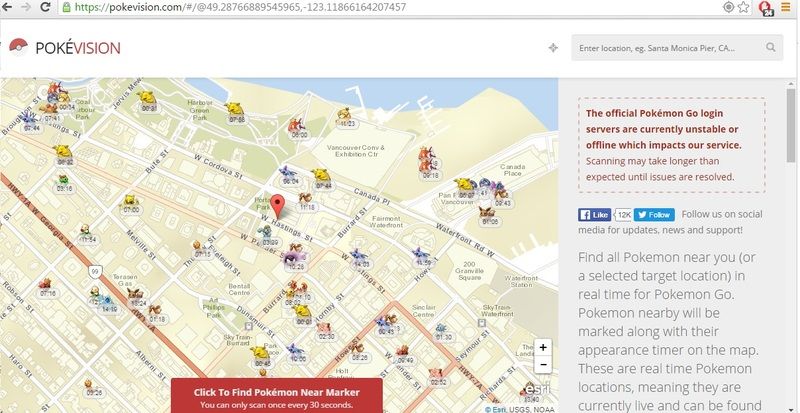Click the 'Canada Place' map label

pyautogui.click(x=513, y=170)
